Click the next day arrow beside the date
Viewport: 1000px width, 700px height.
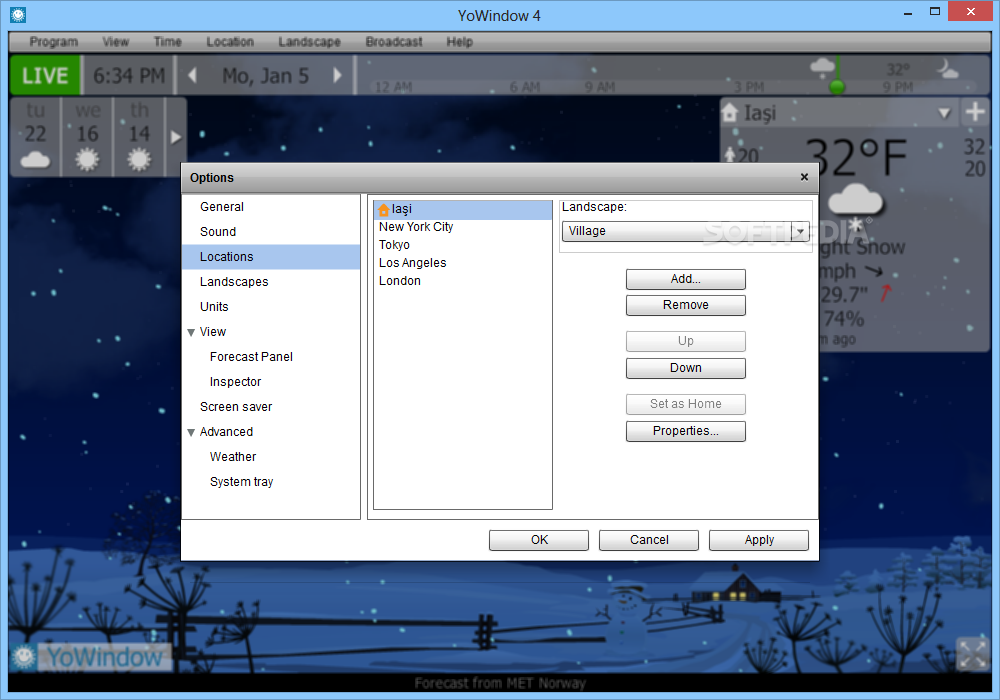coord(337,75)
